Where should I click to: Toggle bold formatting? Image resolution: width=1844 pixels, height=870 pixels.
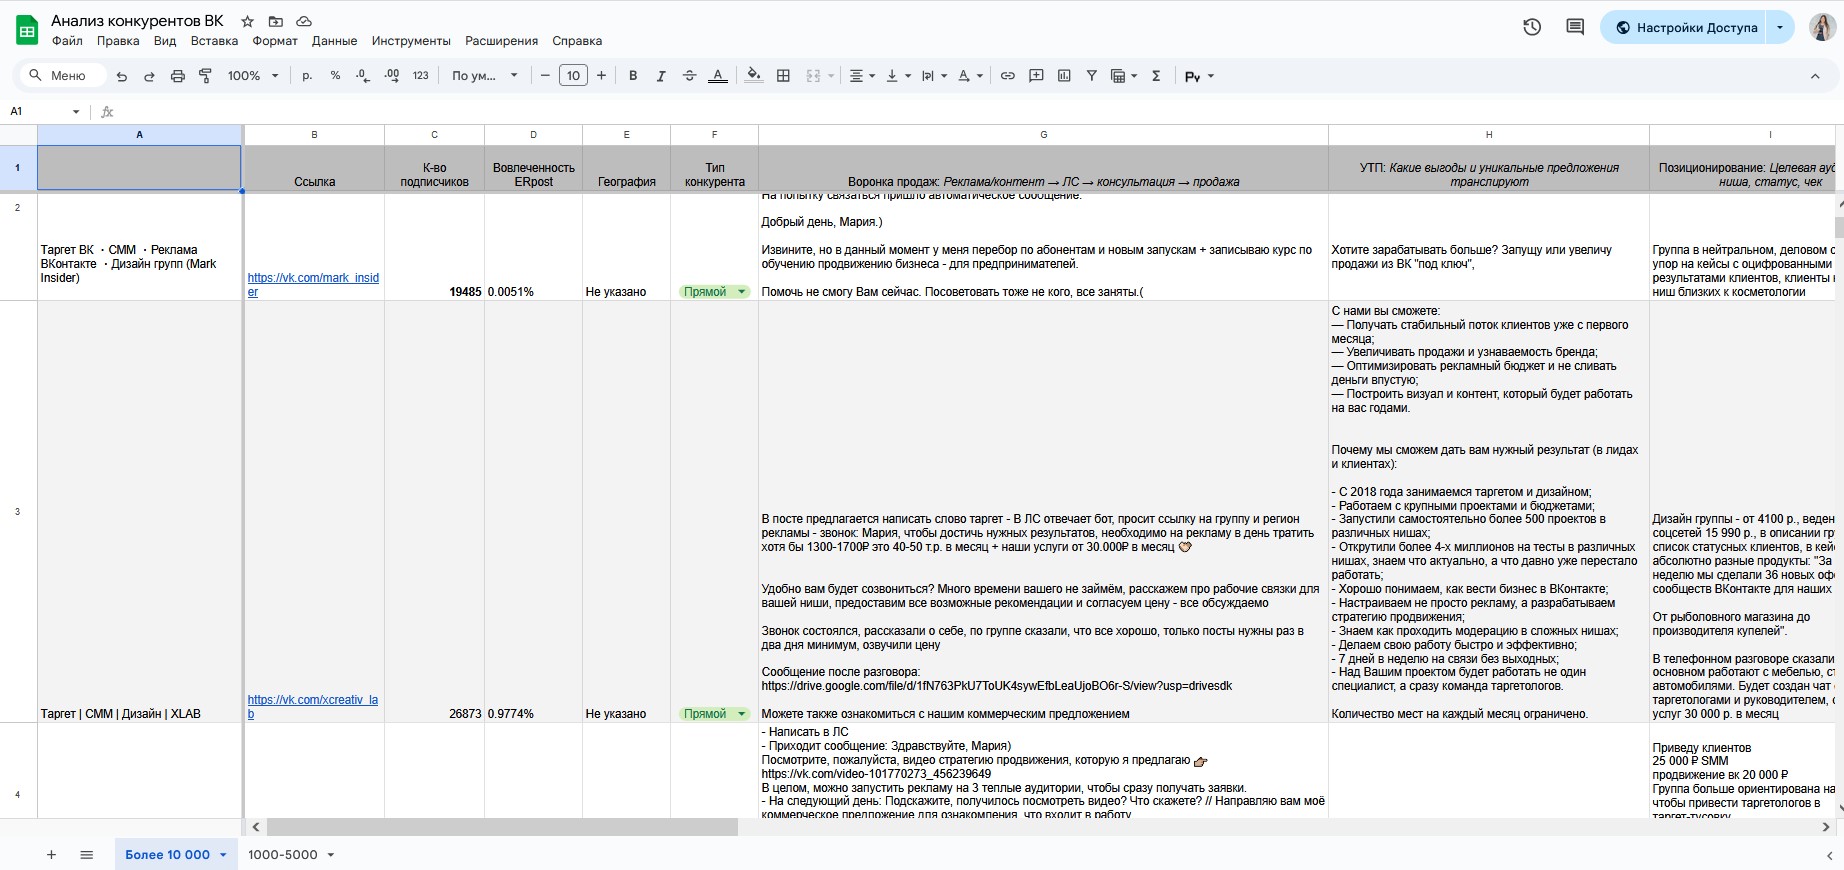(x=633, y=76)
